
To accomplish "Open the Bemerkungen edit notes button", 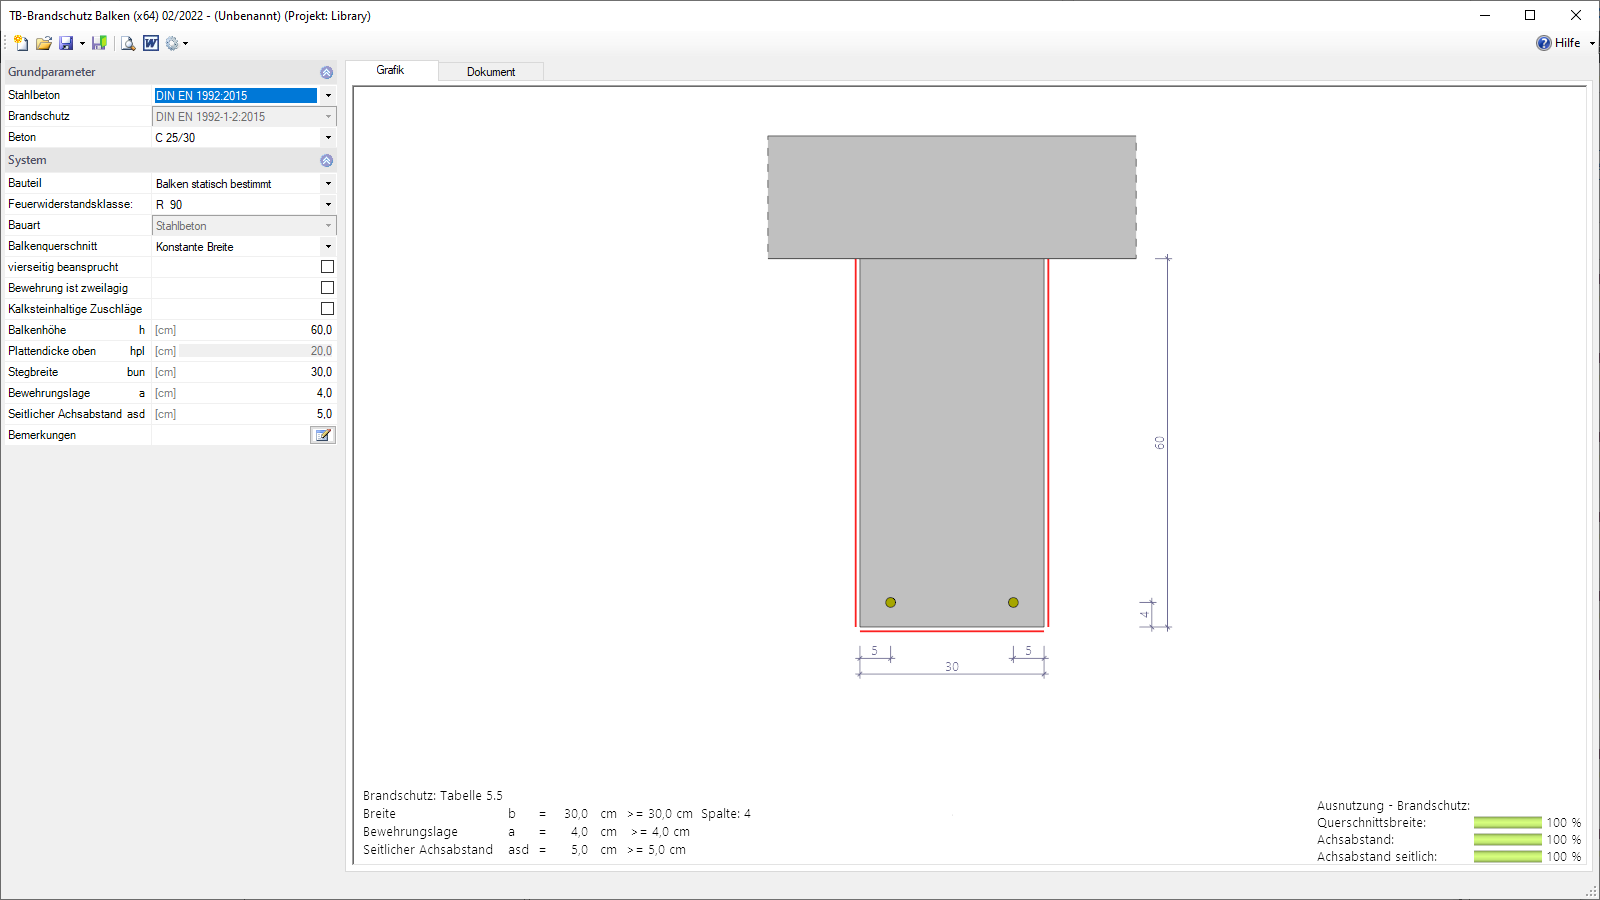I will pos(323,435).
